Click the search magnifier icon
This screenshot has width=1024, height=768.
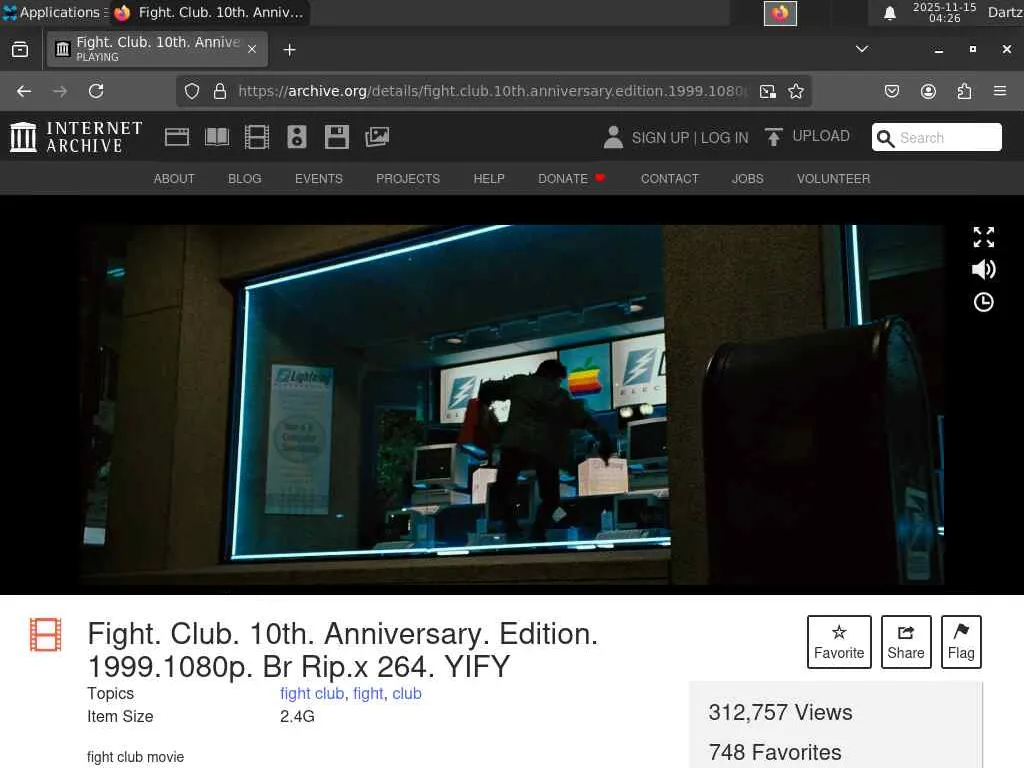pyautogui.click(x=886, y=138)
